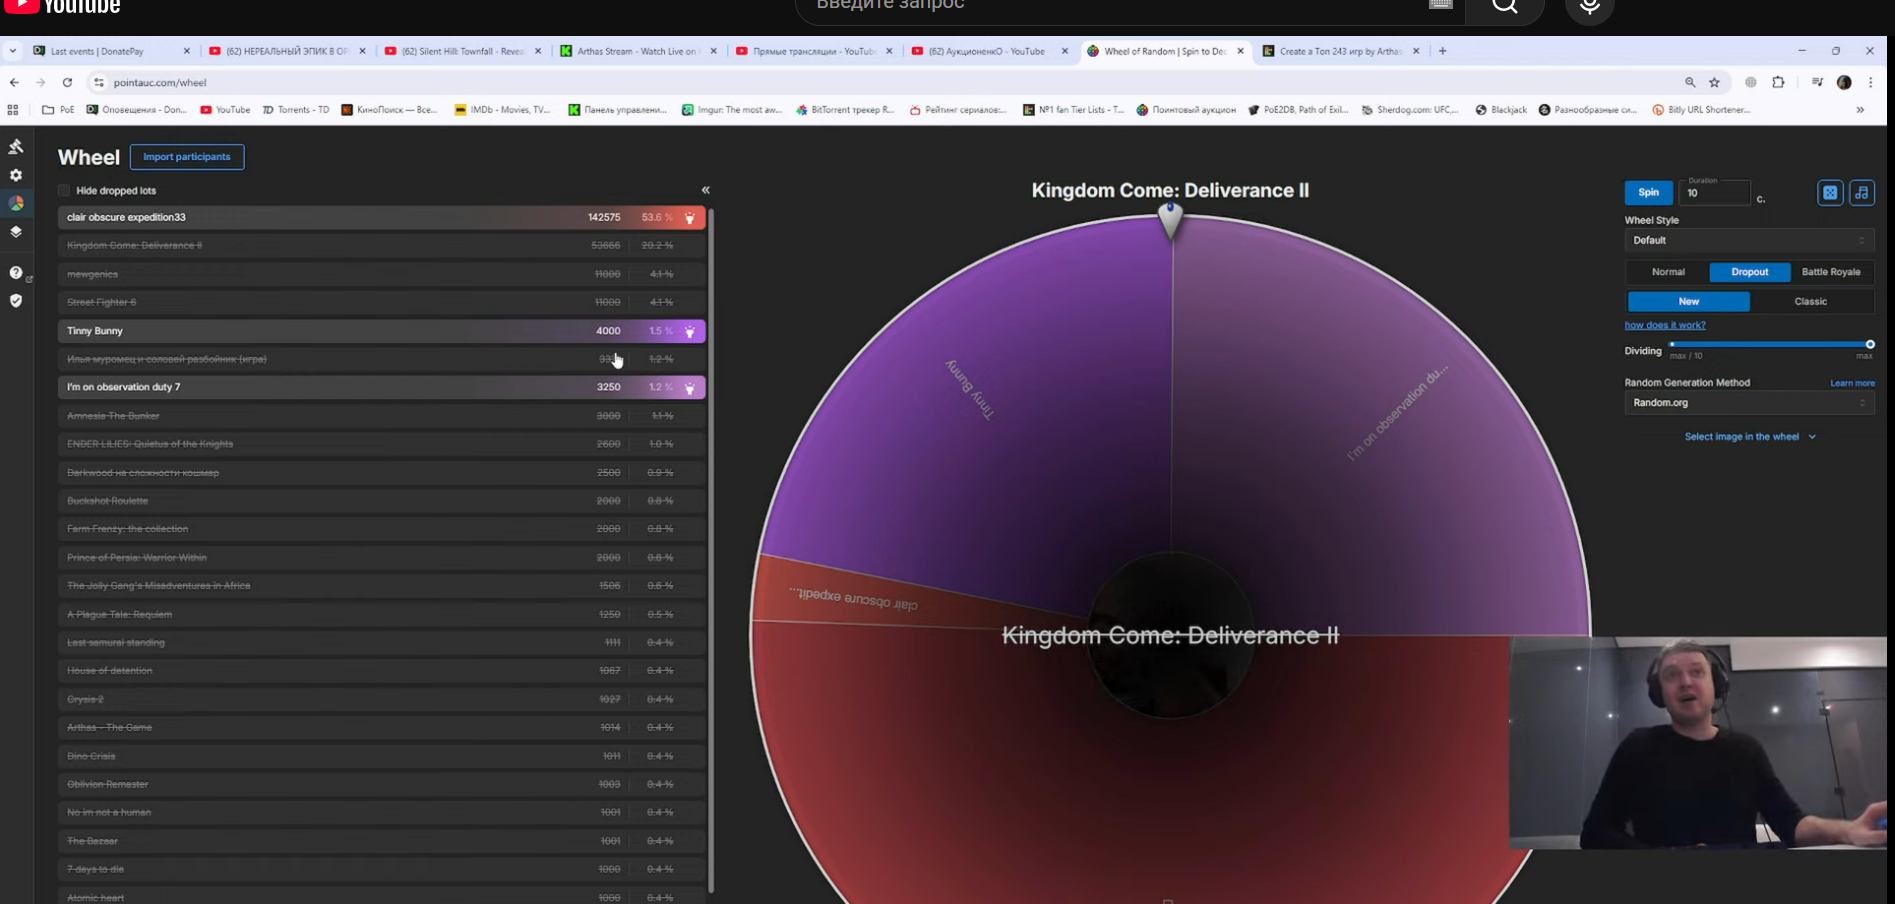Click the YouTube search magnifier button
This screenshot has width=1895, height=904.
point(1505,8)
